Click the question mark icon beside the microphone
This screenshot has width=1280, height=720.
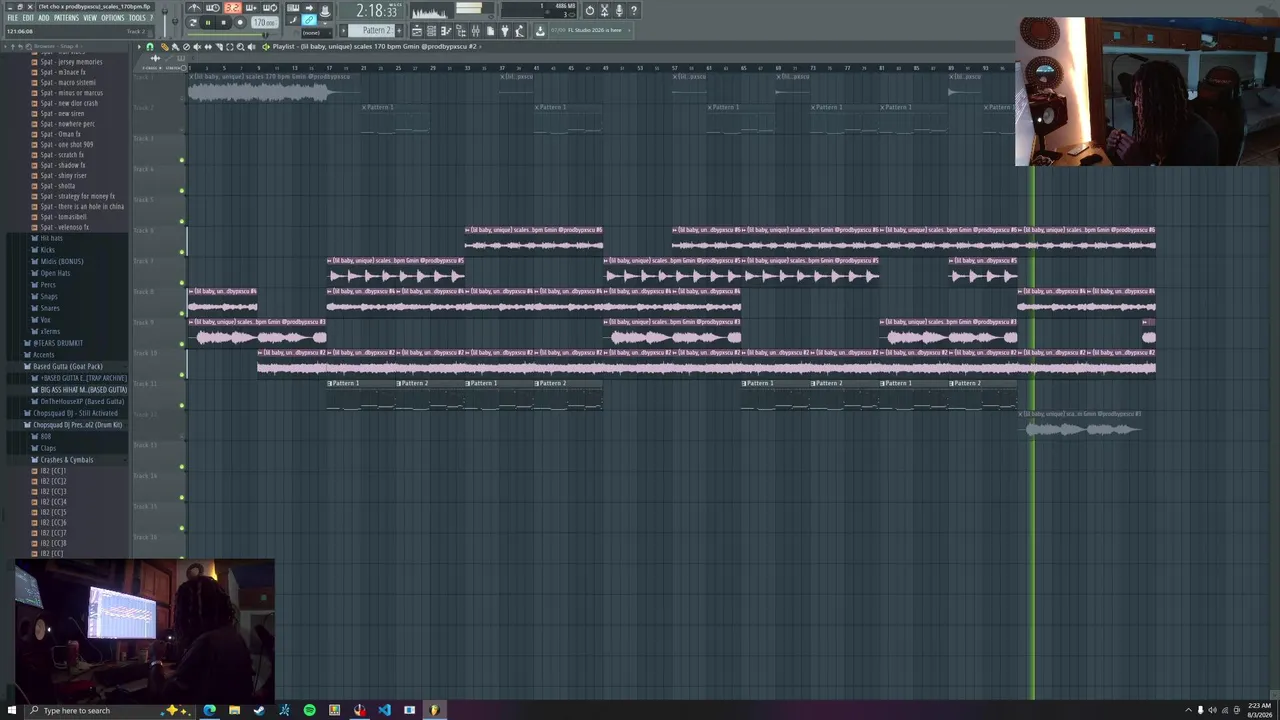point(633,11)
